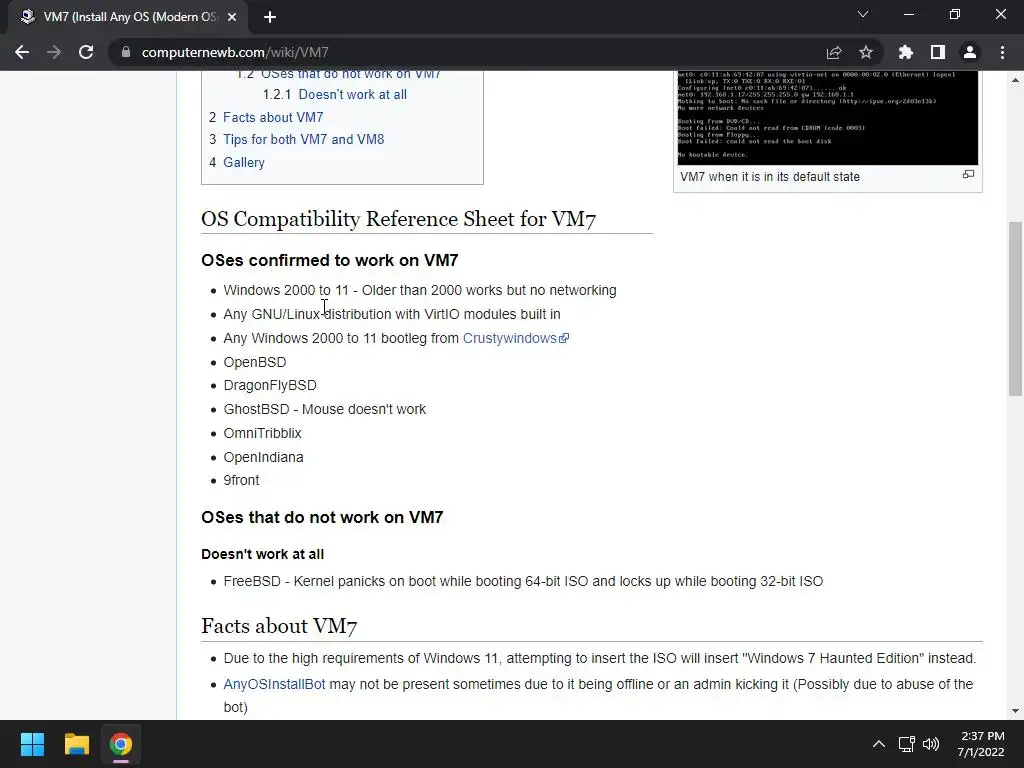1024x768 pixels.
Task: Restore down the Chrome window
Action: pyautogui.click(x=955, y=14)
